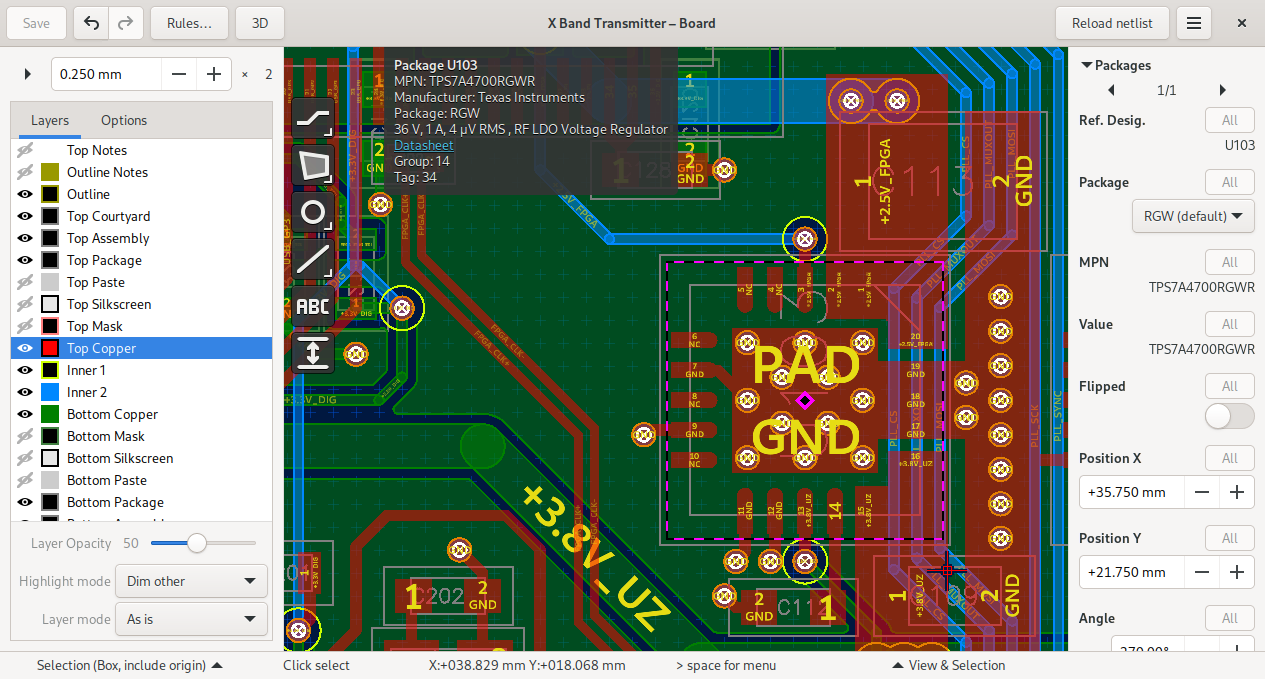Select the ABC text placement tool
The image size is (1265, 679).
click(313, 306)
